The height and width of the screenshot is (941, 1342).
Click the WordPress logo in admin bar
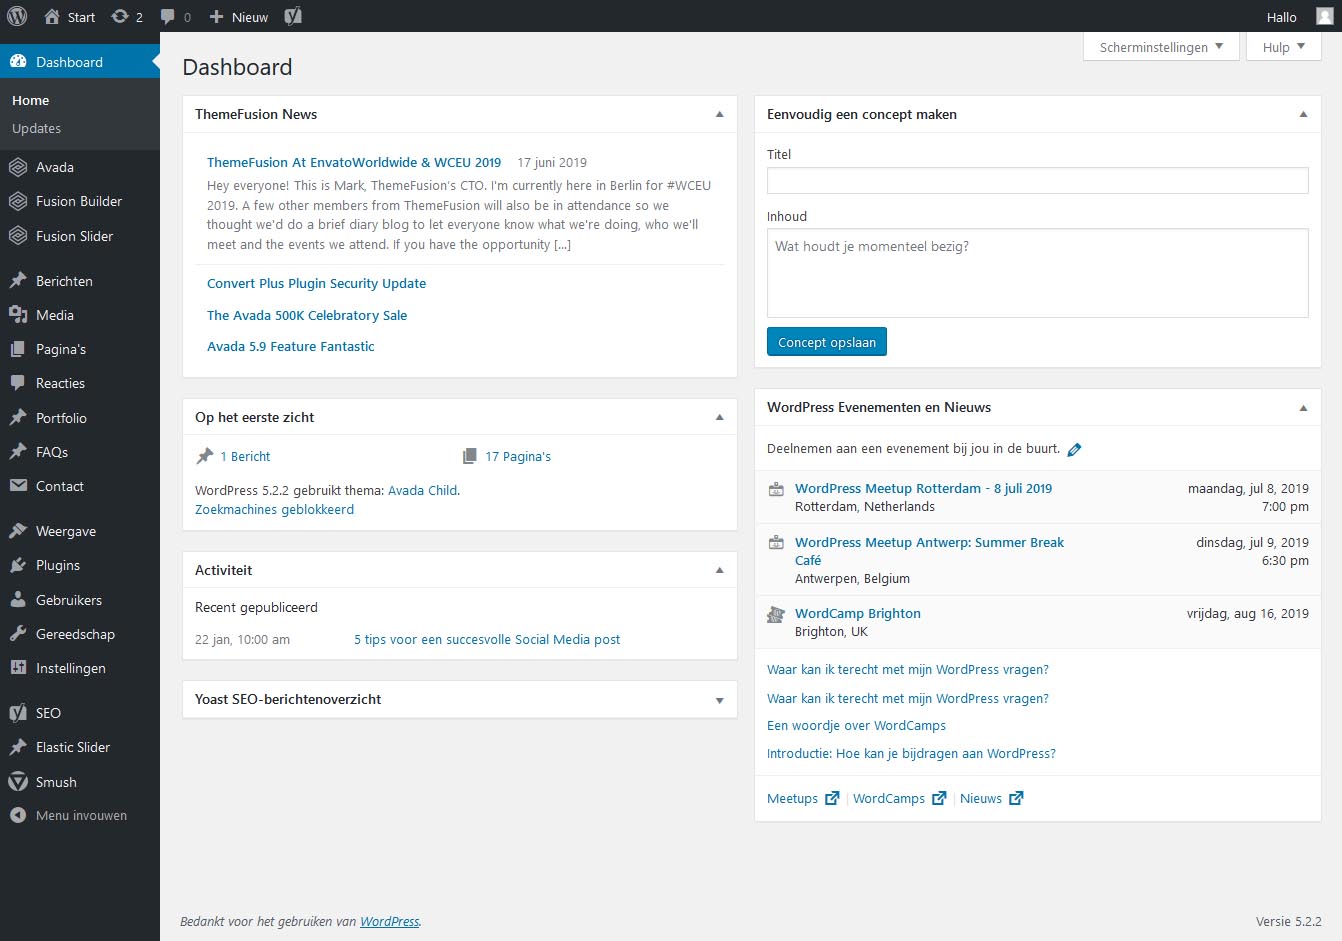17,16
